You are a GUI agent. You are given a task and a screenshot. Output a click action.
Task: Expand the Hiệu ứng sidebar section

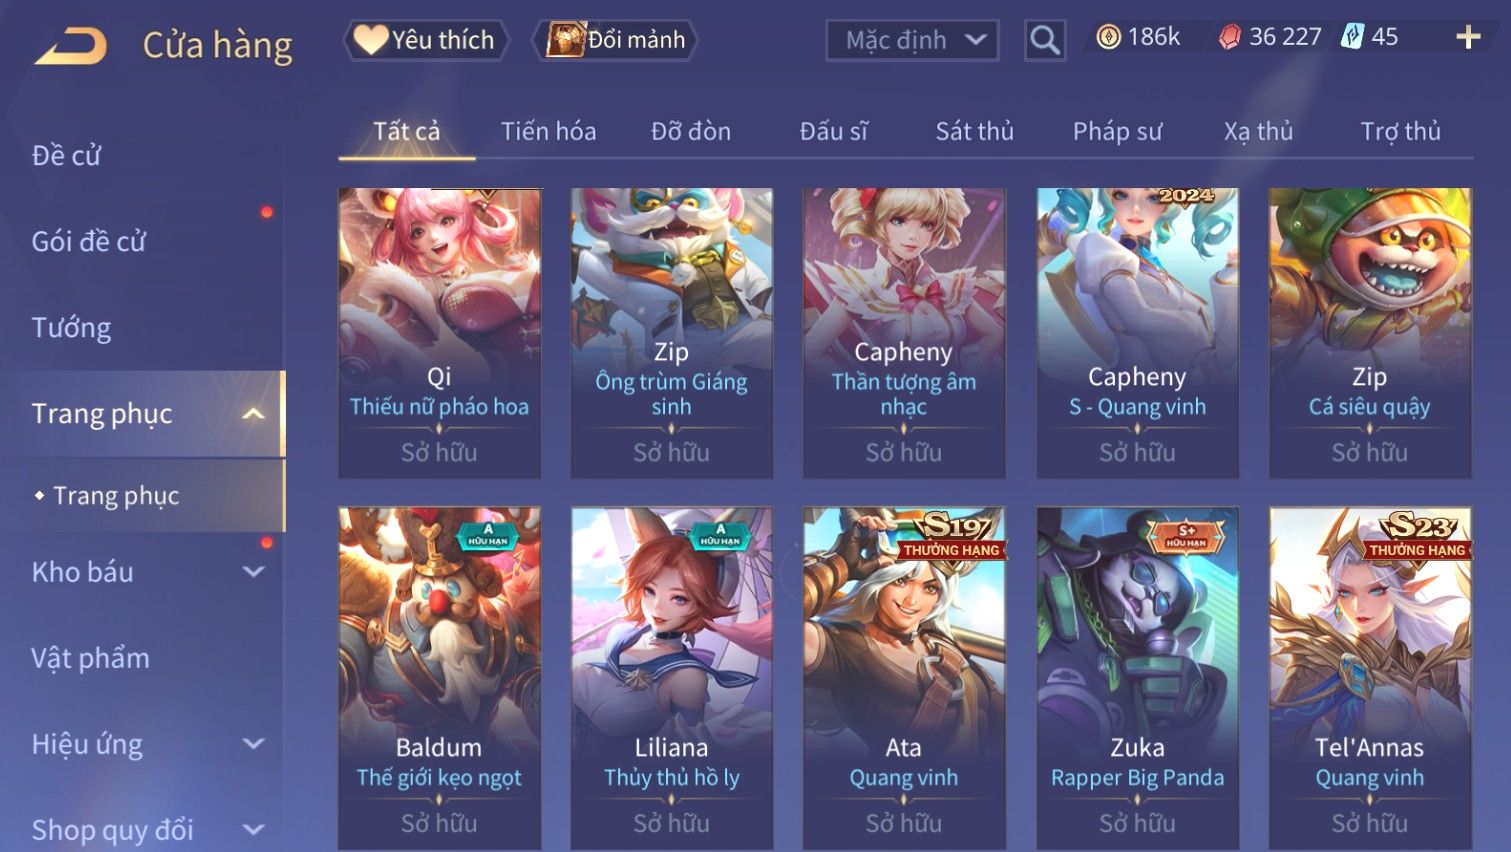254,743
